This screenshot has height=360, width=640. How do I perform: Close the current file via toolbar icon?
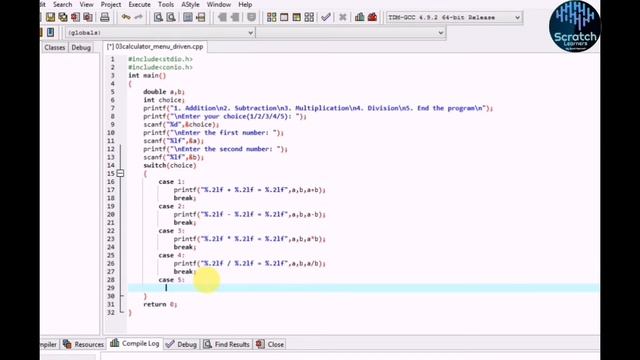click(75, 17)
